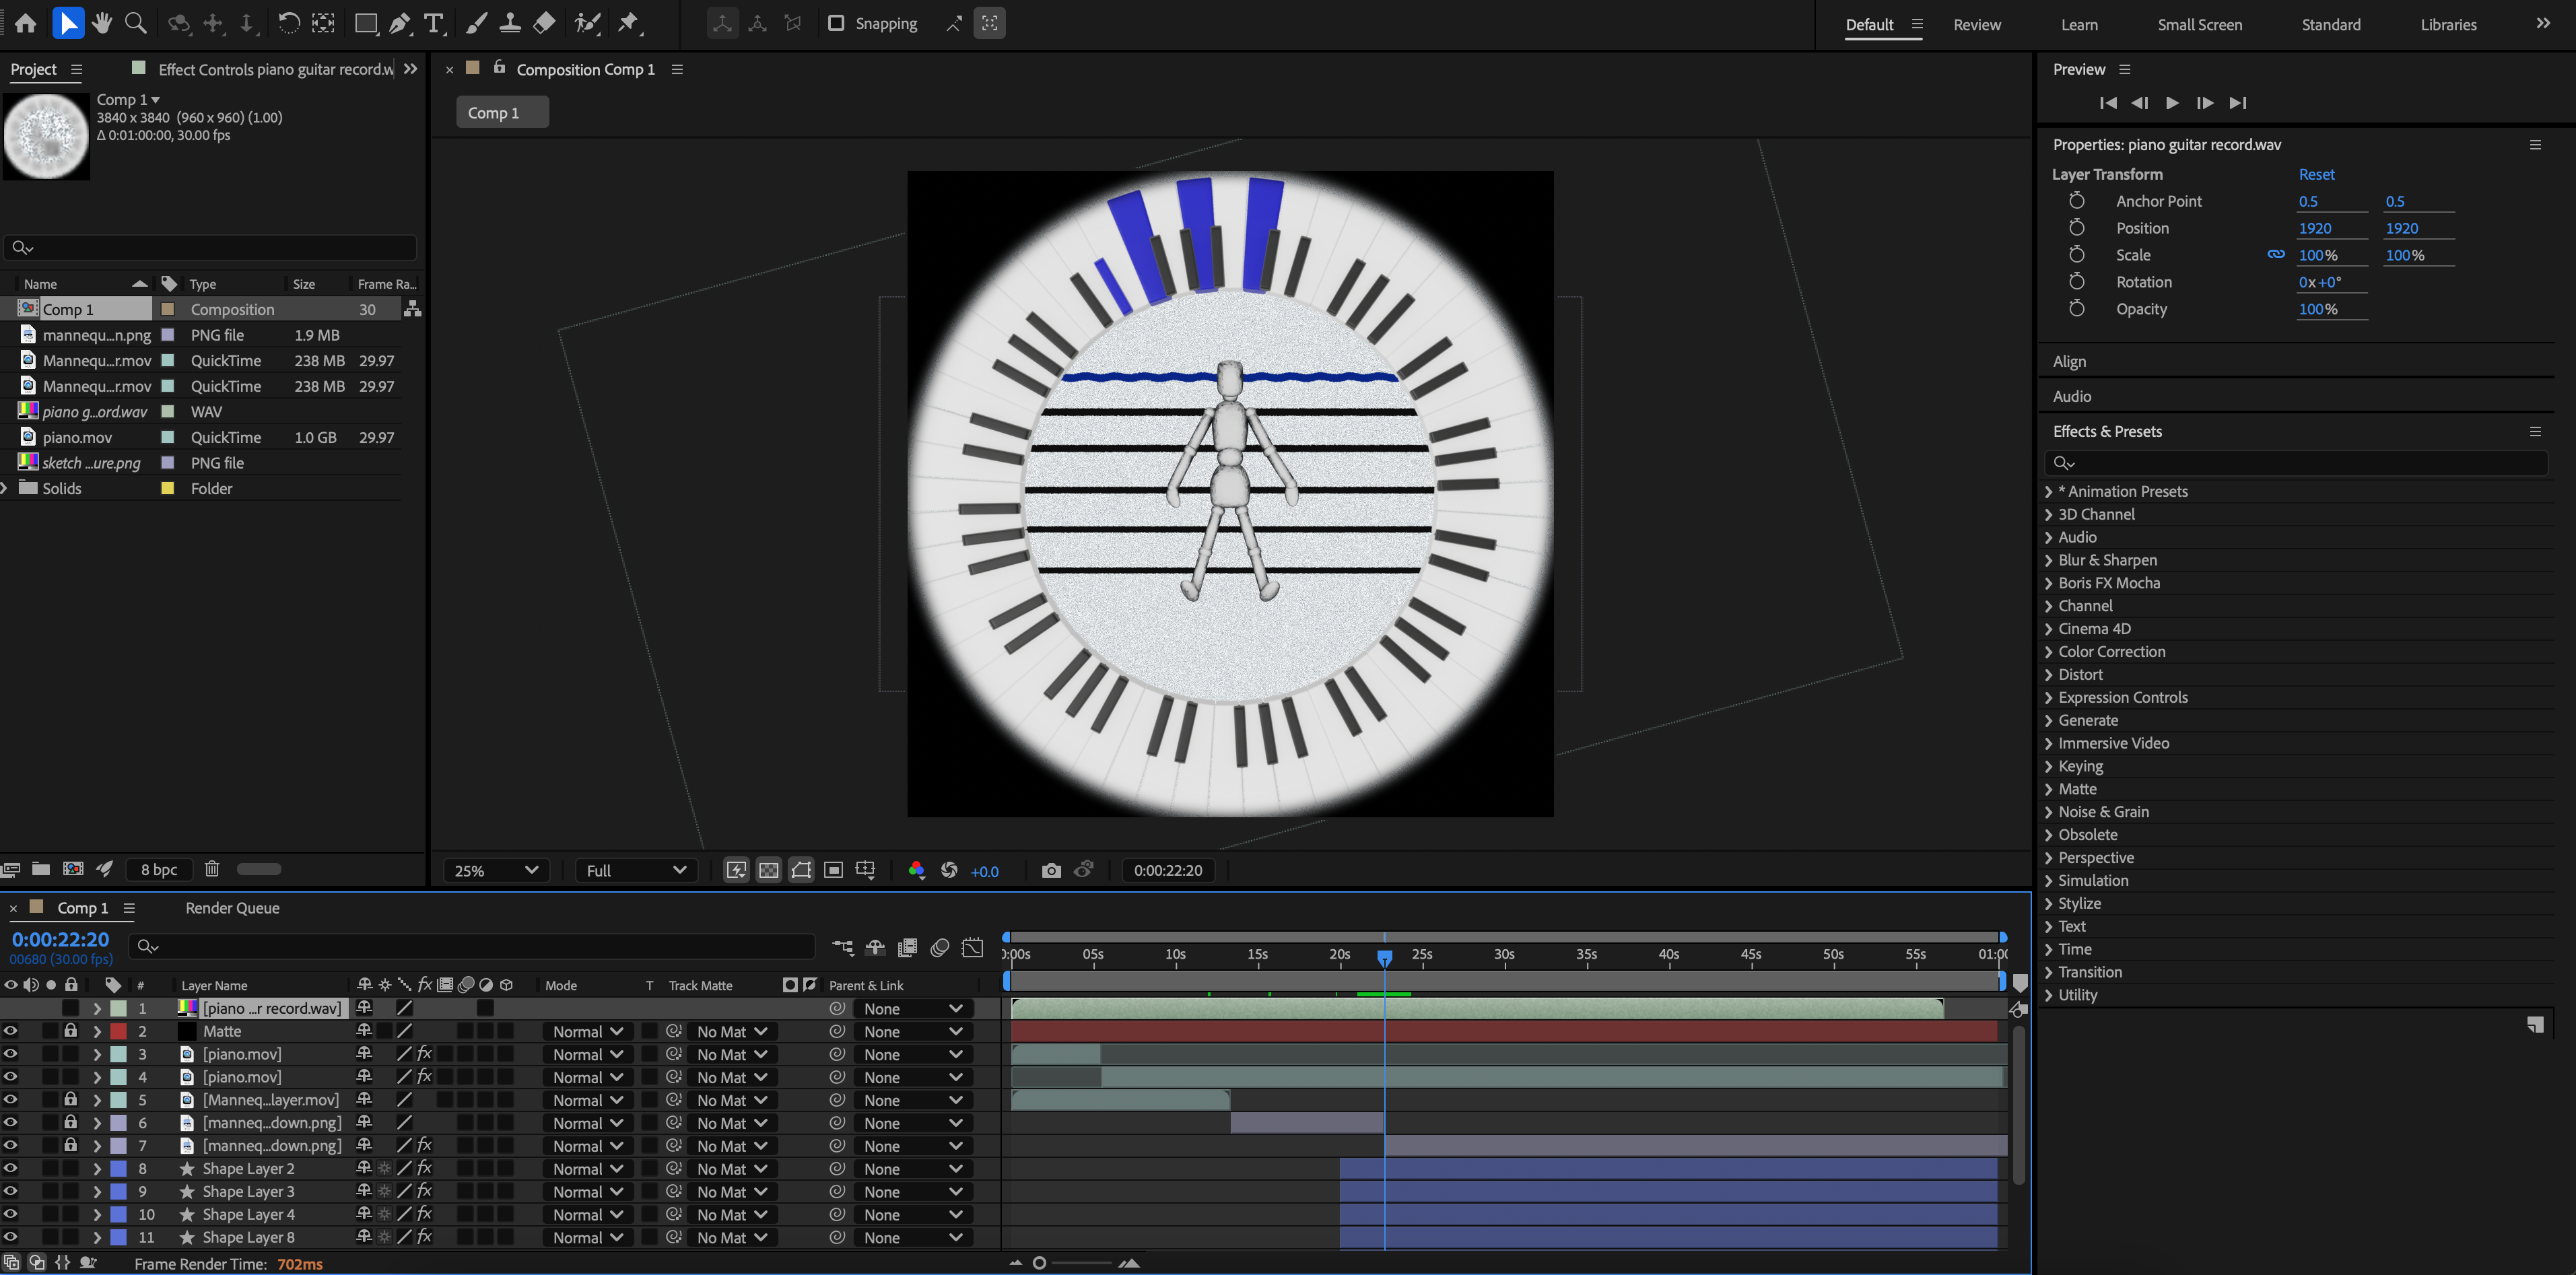Select the Brush tool
This screenshot has height=1275, width=2576.
coord(477,22)
